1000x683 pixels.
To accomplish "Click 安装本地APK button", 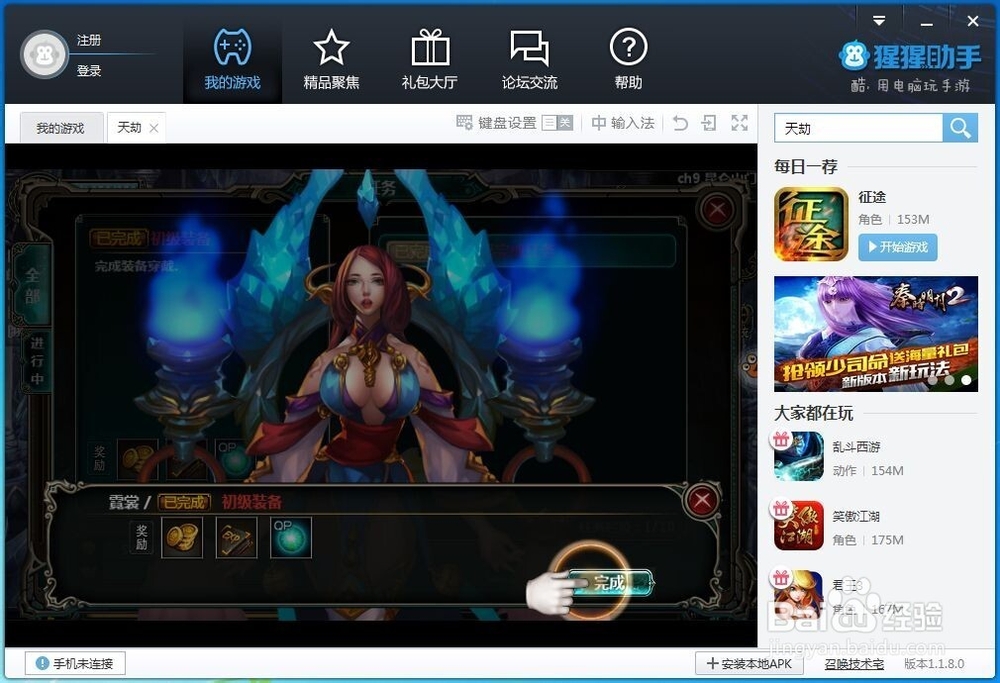I will click(x=749, y=663).
